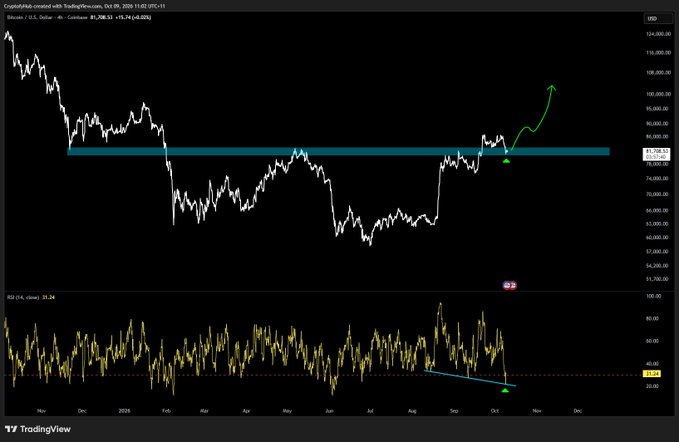This screenshot has width=679, height=442.
Task: Click the 2026 year label on time axis
Action: tap(124, 411)
